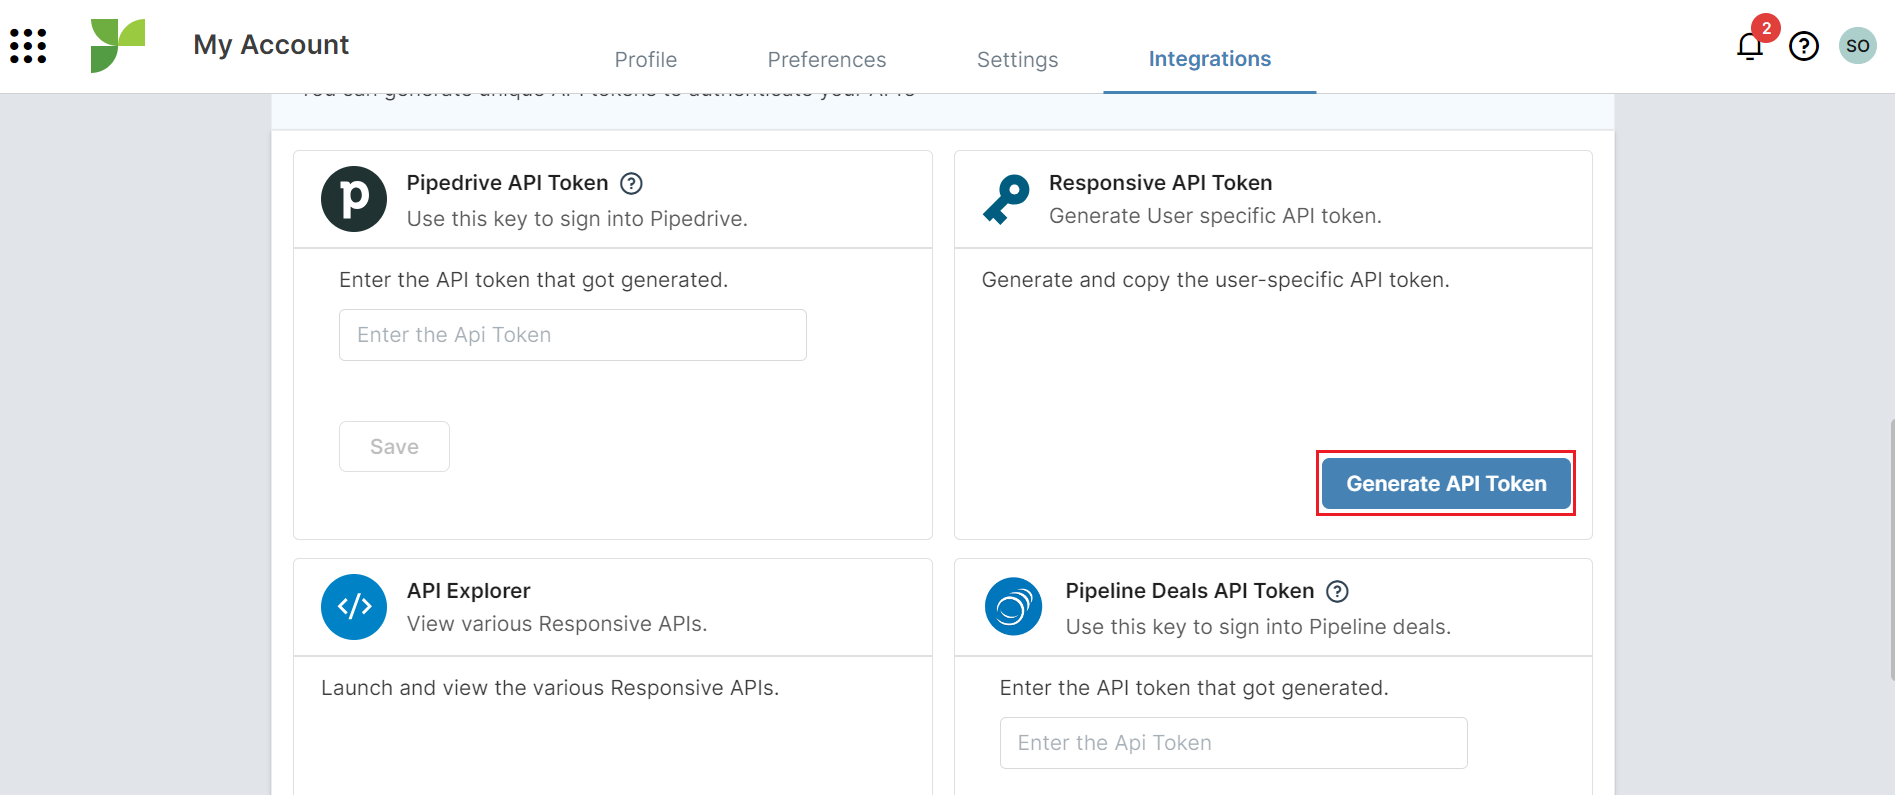Open the apps grid launcher icon
Screen dimensions: 1895x795
(x=28, y=46)
